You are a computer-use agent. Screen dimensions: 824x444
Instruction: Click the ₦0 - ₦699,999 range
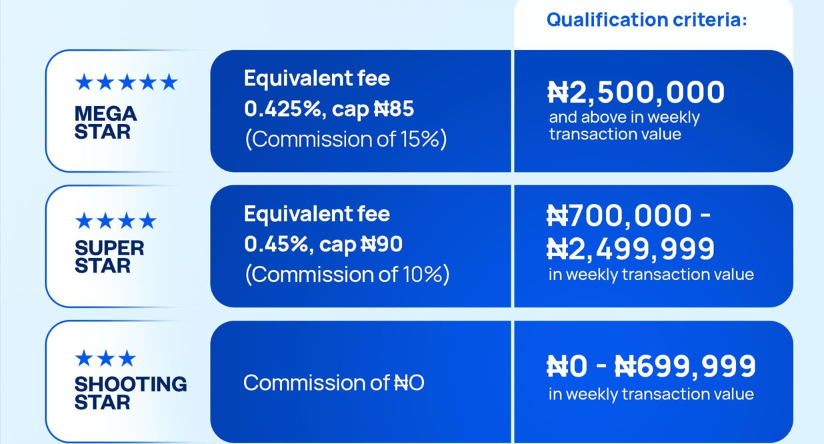click(651, 366)
